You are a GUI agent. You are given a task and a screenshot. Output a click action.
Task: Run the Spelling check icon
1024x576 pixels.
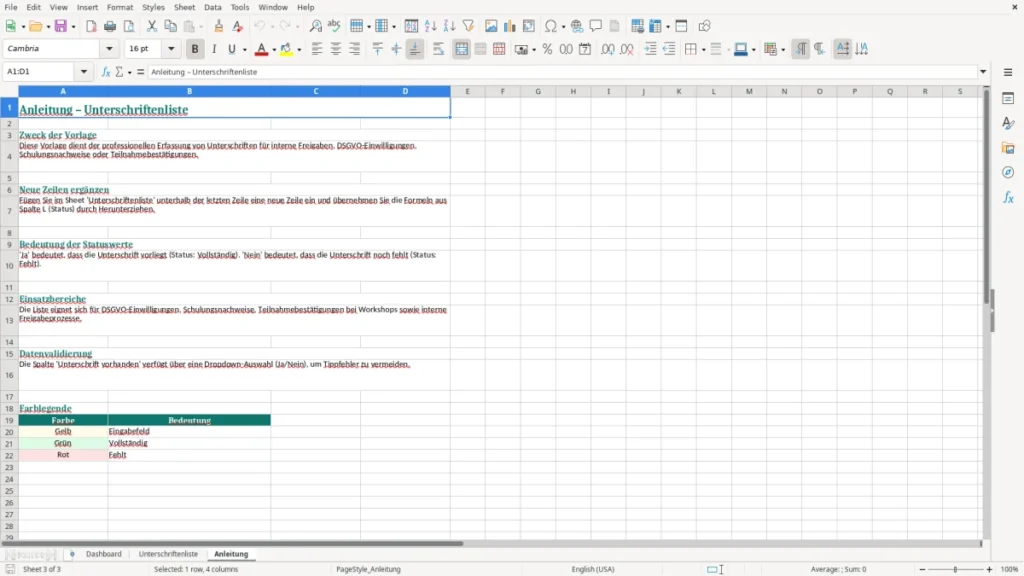[334, 26]
